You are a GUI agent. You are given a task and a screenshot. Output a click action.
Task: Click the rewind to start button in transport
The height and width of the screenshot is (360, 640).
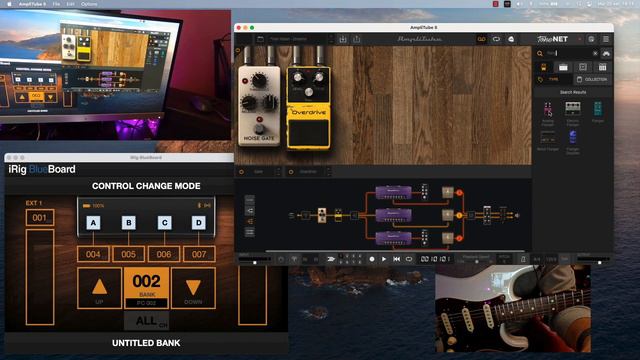coord(396,259)
